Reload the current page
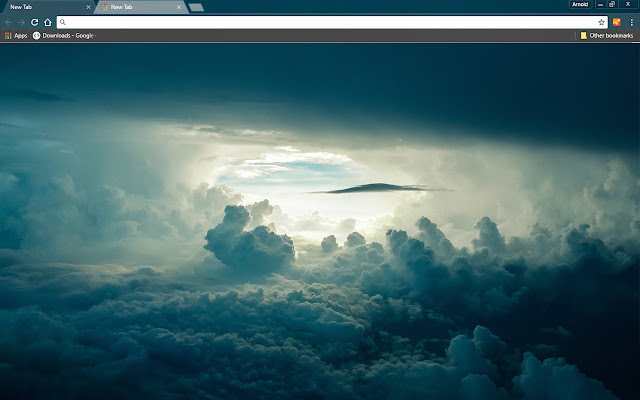The width and height of the screenshot is (640, 400). coord(35,22)
